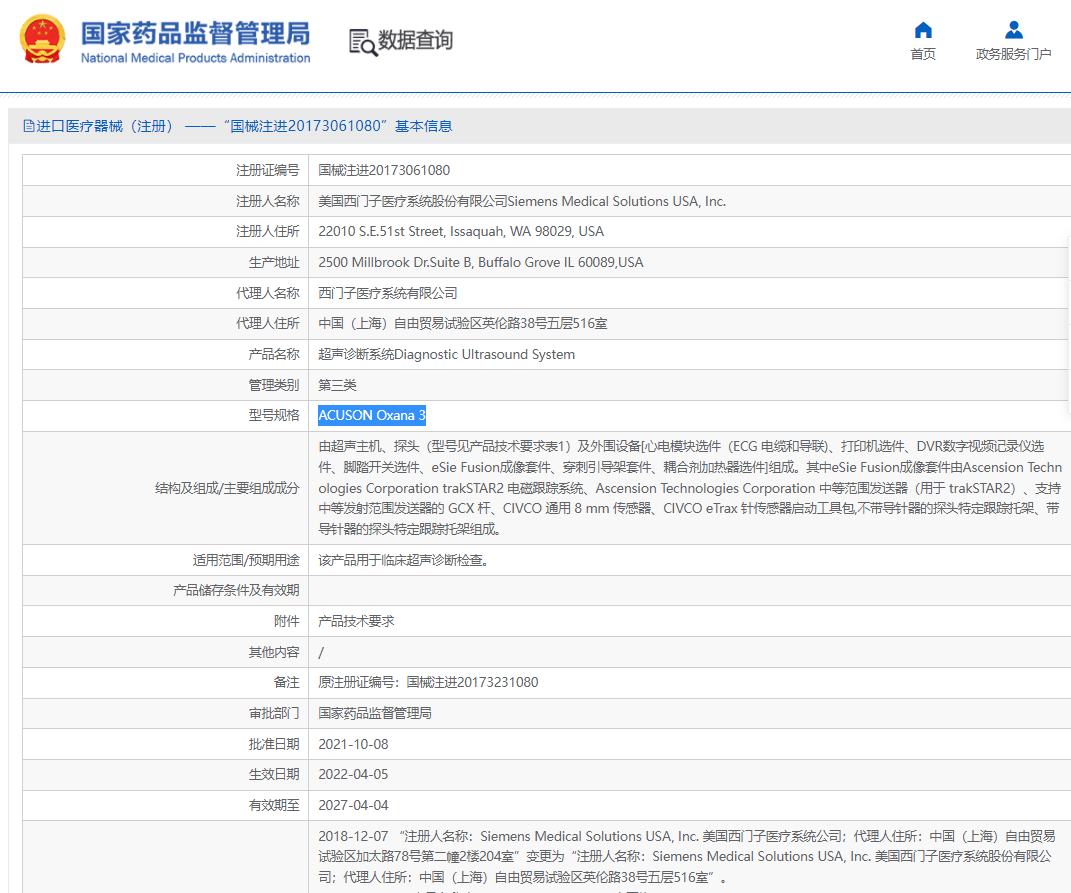Click the data query magnifier icon
The image size is (1071, 893).
[363, 42]
